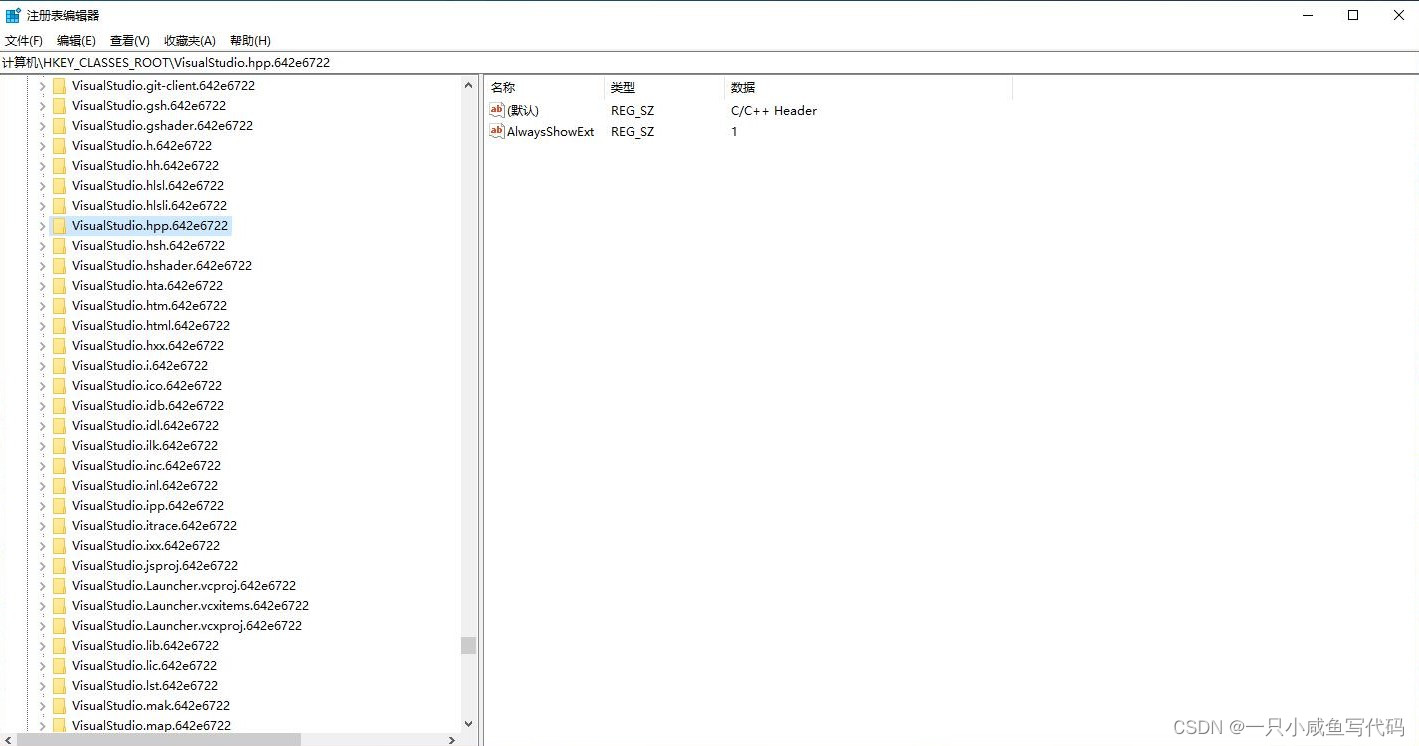Click the AlwaysShowExt string value icon

tap(497, 131)
